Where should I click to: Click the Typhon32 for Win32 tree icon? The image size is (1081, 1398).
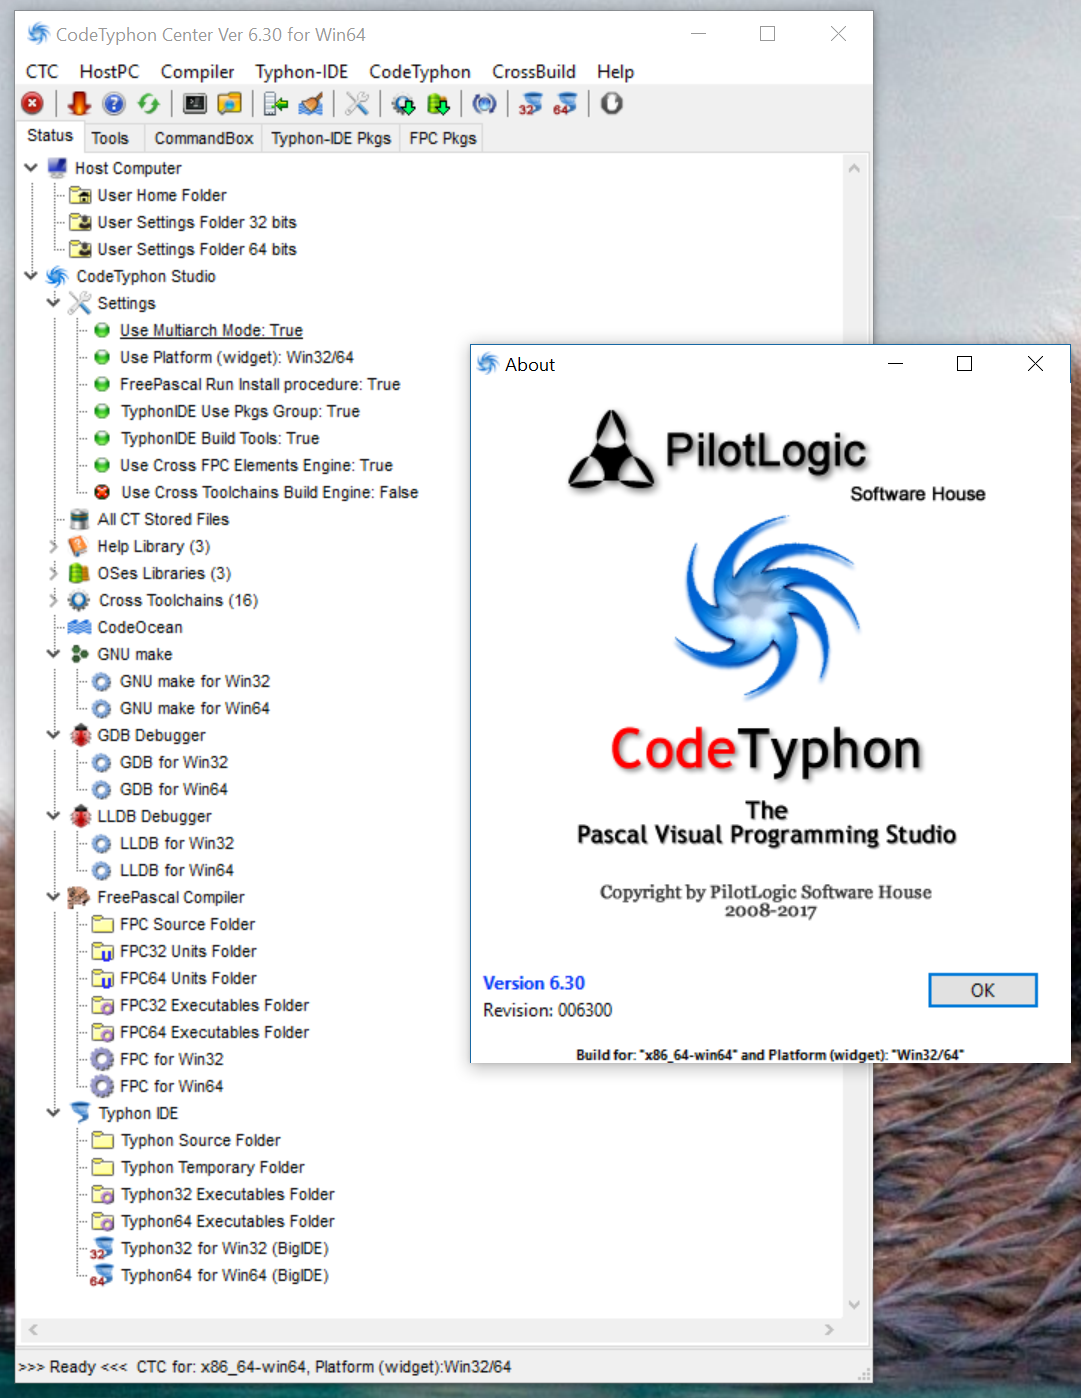pos(101,1248)
